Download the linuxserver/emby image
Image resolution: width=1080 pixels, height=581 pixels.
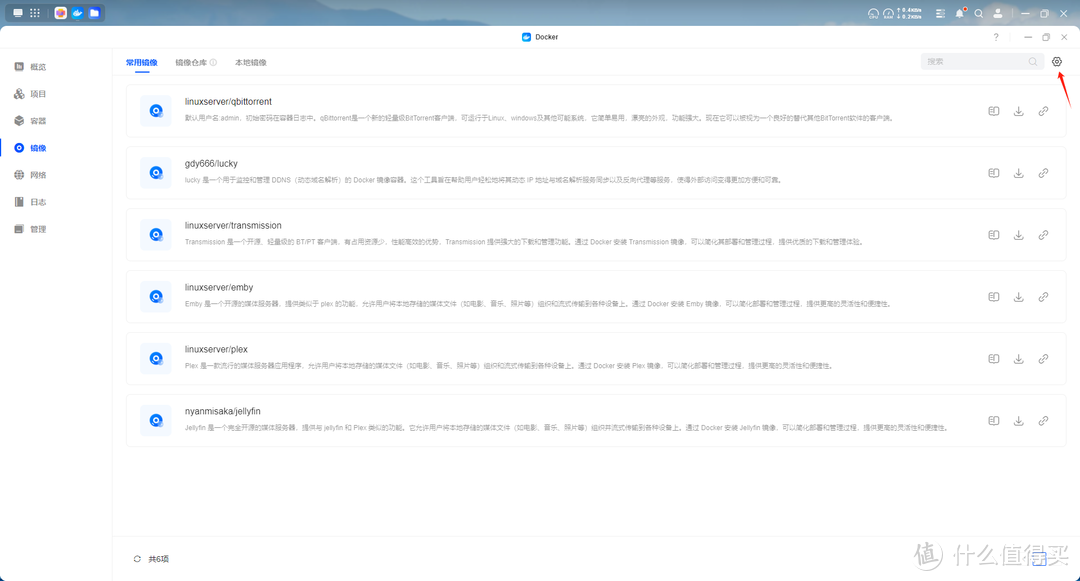[1019, 297]
